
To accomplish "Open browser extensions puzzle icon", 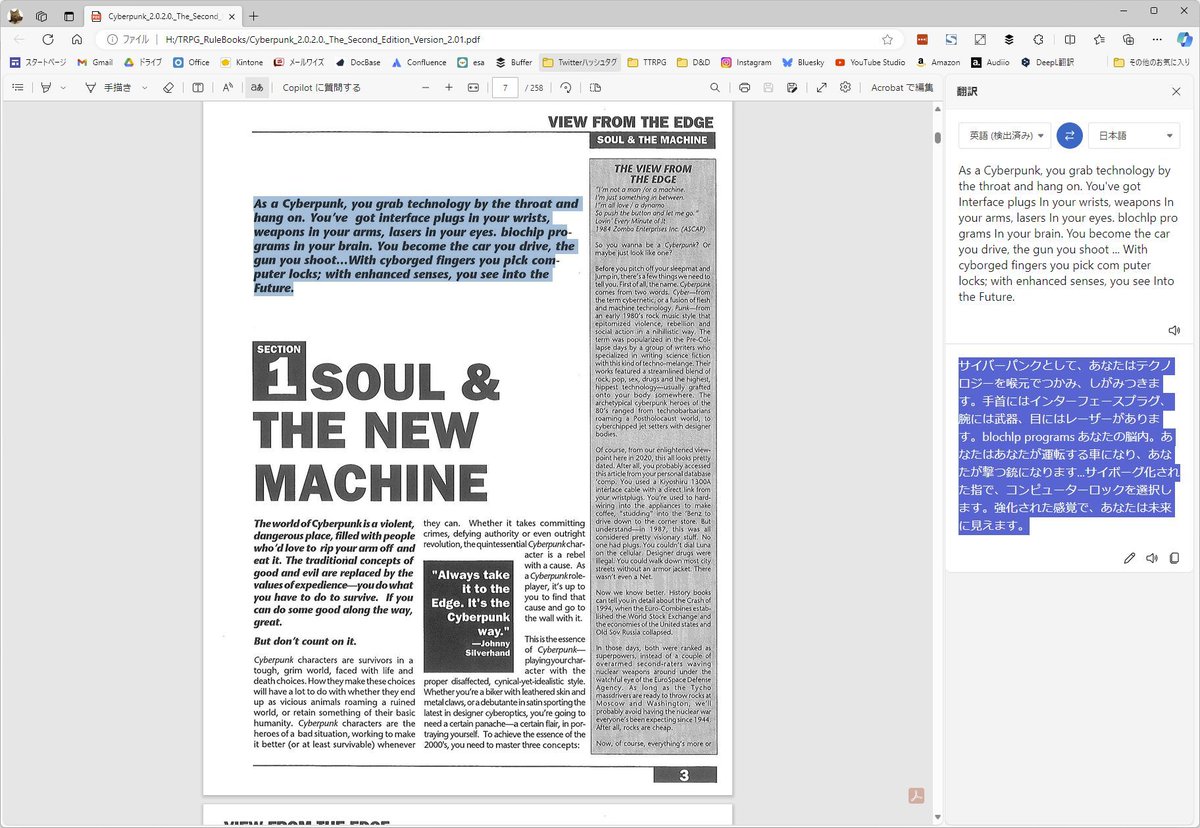I will [1038, 39].
